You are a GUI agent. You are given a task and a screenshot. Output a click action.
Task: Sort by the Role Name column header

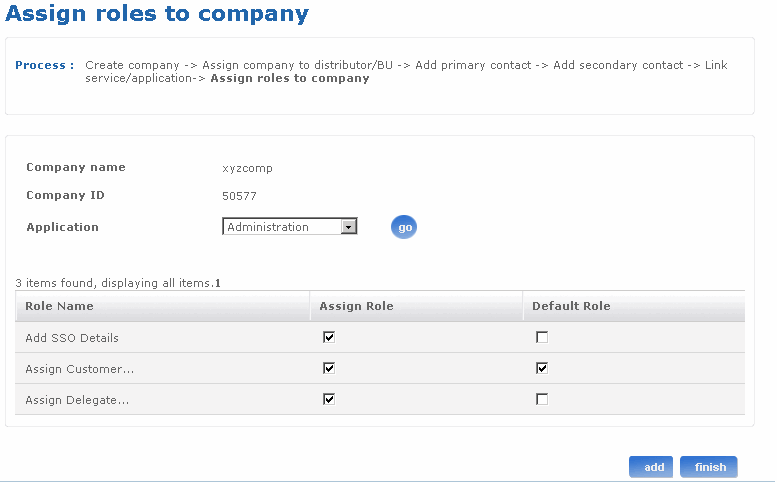coord(60,306)
